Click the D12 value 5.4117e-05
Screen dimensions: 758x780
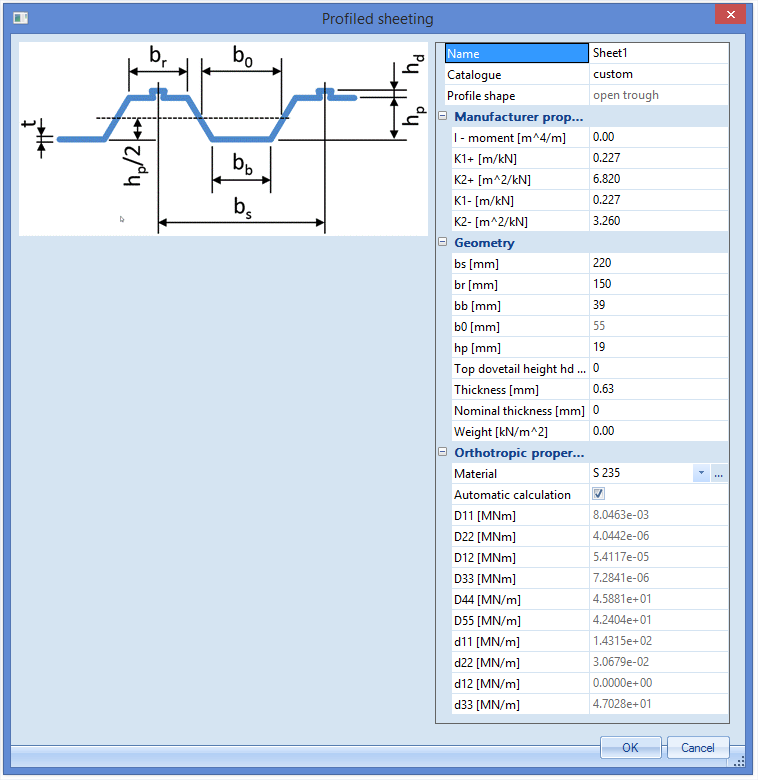(659, 557)
